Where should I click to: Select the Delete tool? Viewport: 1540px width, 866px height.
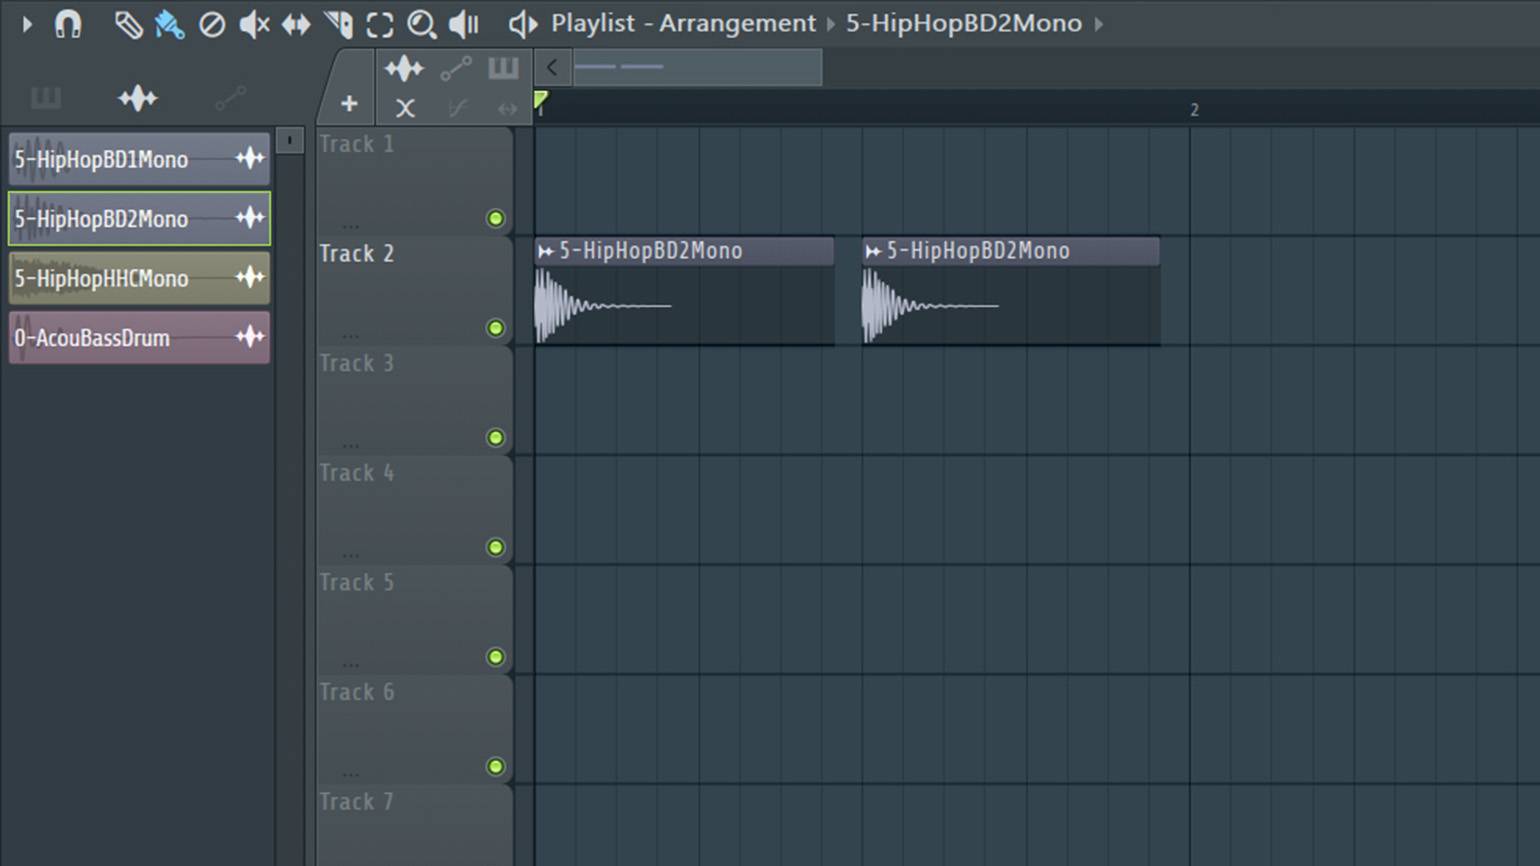point(212,24)
